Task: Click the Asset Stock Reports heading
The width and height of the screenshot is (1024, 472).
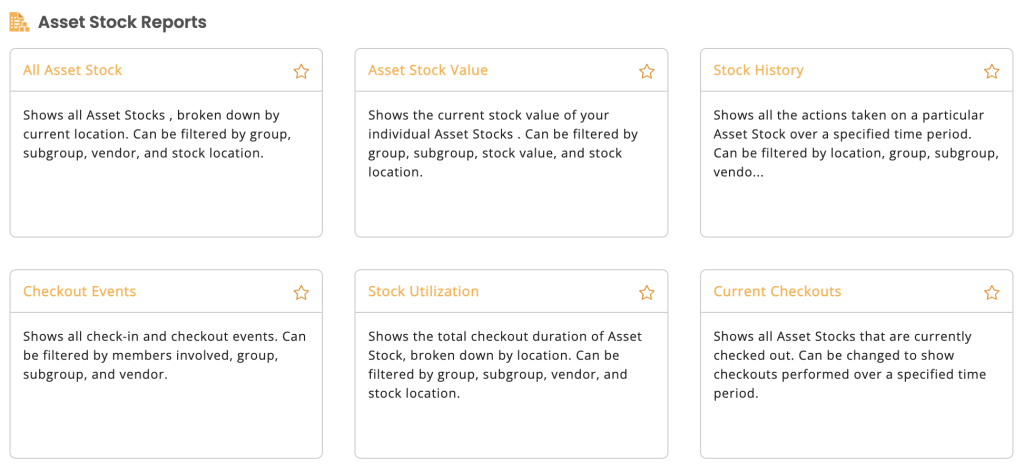Action: click(x=122, y=22)
